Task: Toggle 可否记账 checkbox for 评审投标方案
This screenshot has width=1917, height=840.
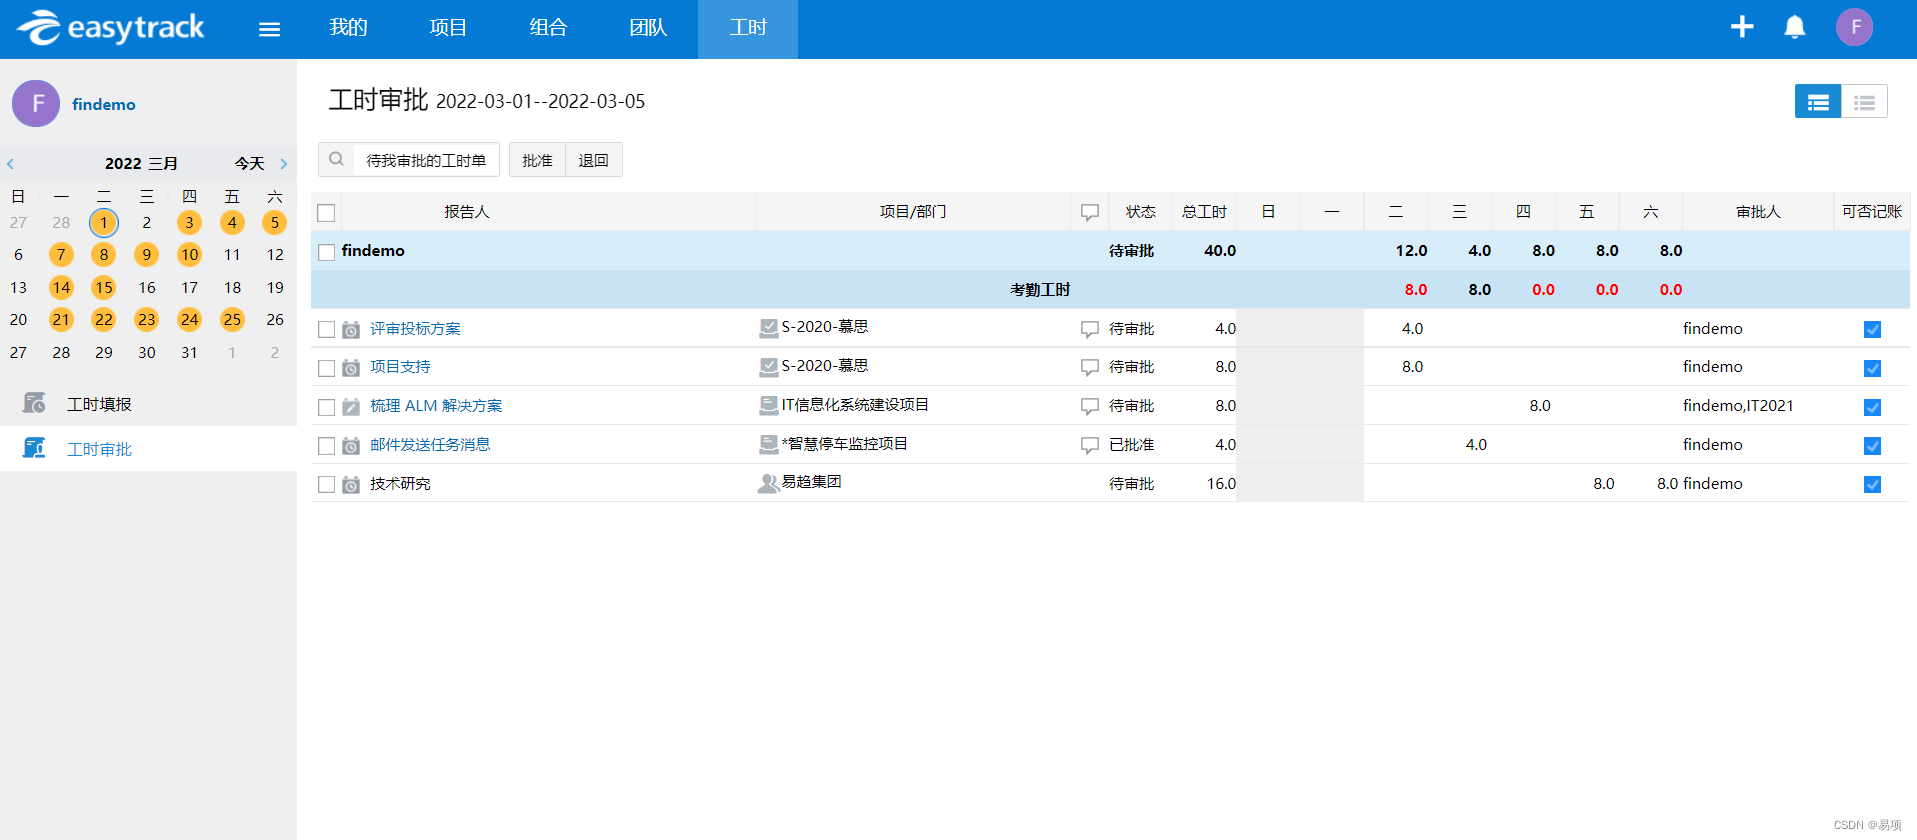Action: pos(1872,329)
